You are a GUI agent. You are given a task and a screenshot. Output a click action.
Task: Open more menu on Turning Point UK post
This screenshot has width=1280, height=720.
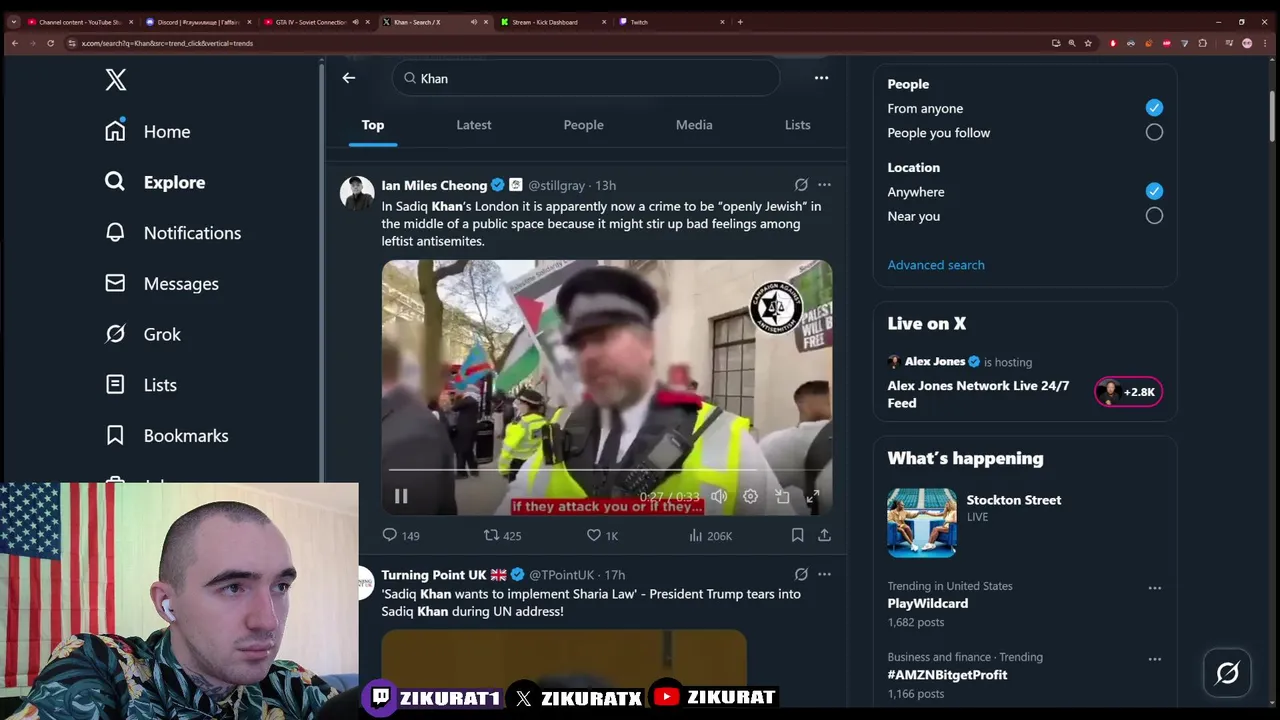(x=824, y=574)
